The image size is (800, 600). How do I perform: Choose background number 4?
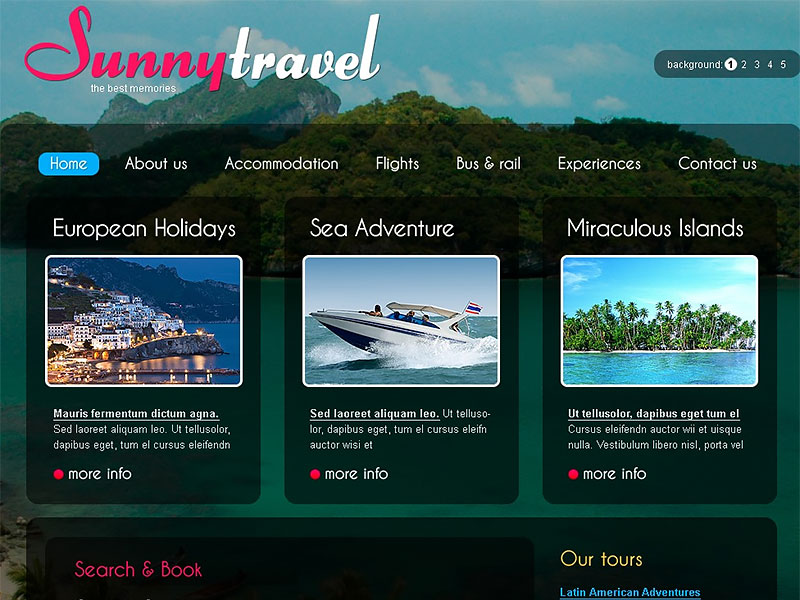coord(770,65)
